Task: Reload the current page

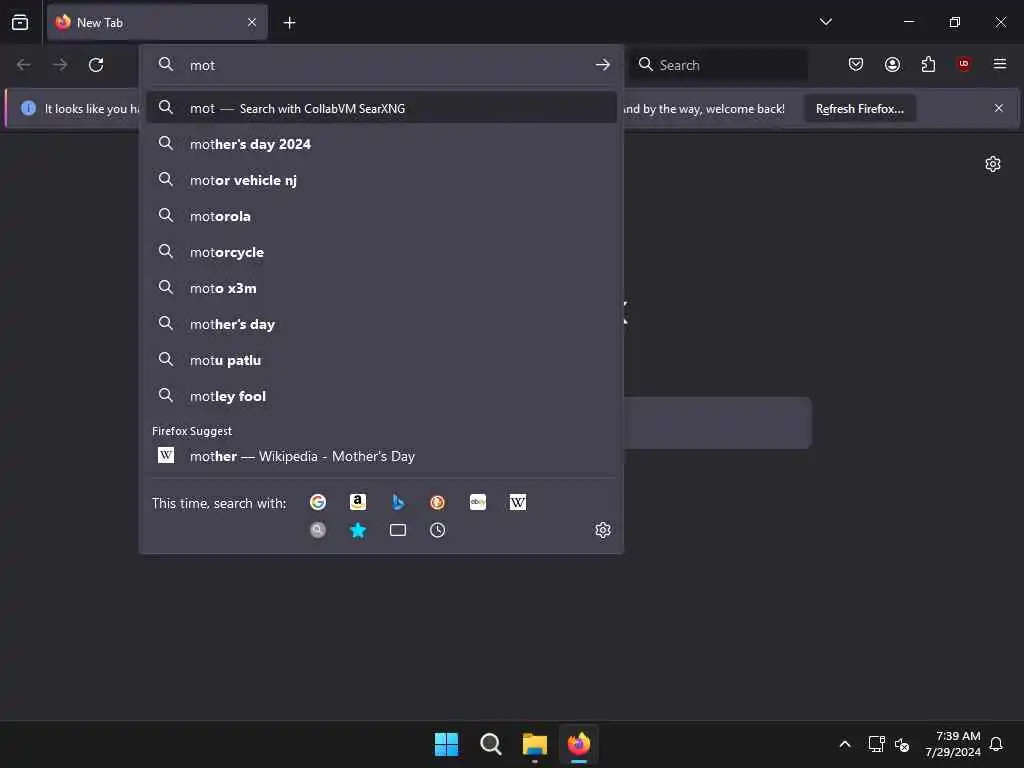Action: (x=96, y=65)
